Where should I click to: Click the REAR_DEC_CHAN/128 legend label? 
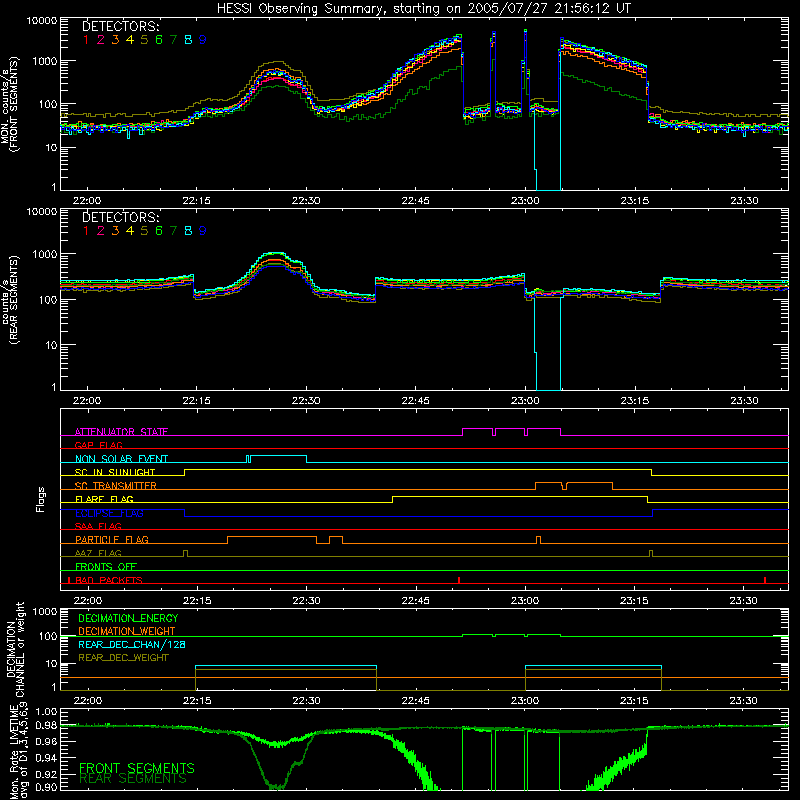point(132,644)
